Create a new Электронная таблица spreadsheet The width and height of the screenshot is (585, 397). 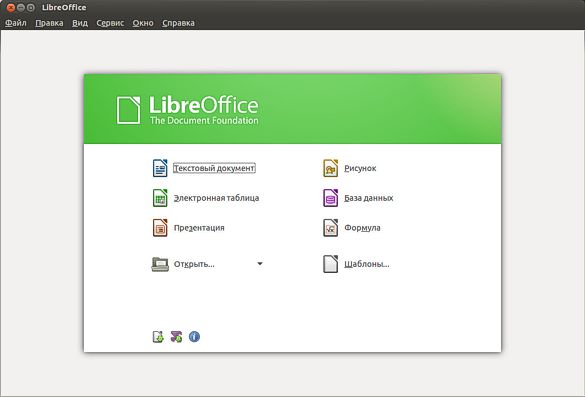(x=206, y=198)
